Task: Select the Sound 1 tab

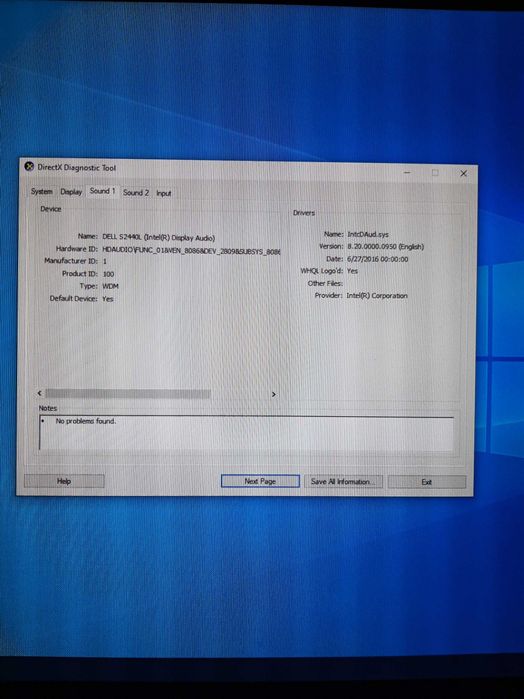Action: pyautogui.click(x=103, y=191)
